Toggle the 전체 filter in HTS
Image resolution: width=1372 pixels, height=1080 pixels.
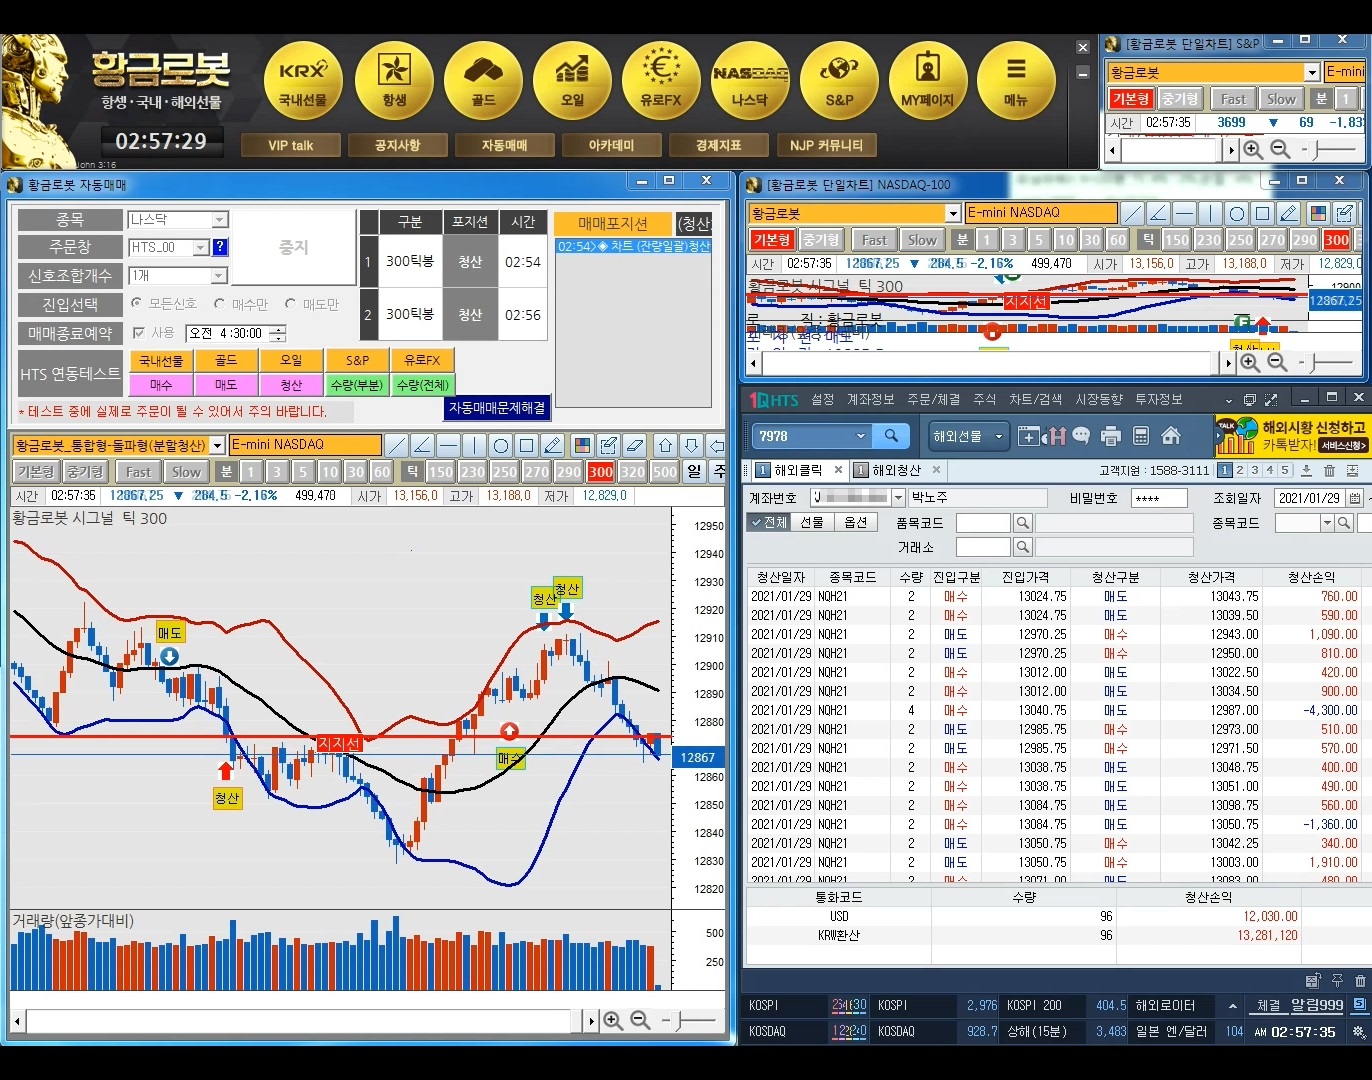pos(769,523)
